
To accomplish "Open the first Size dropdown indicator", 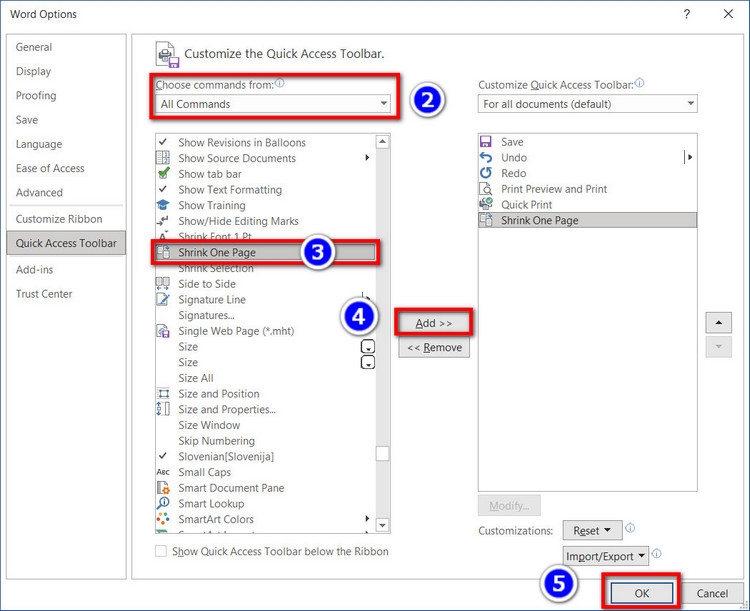I will (x=367, y=346).
